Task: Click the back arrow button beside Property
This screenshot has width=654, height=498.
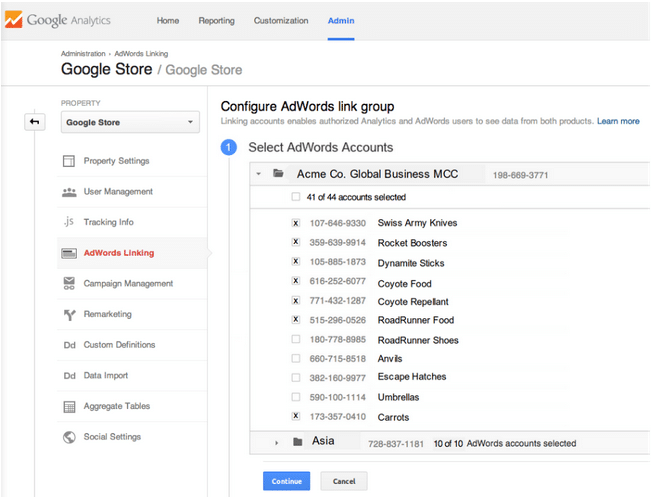Action: click(35, 122)
